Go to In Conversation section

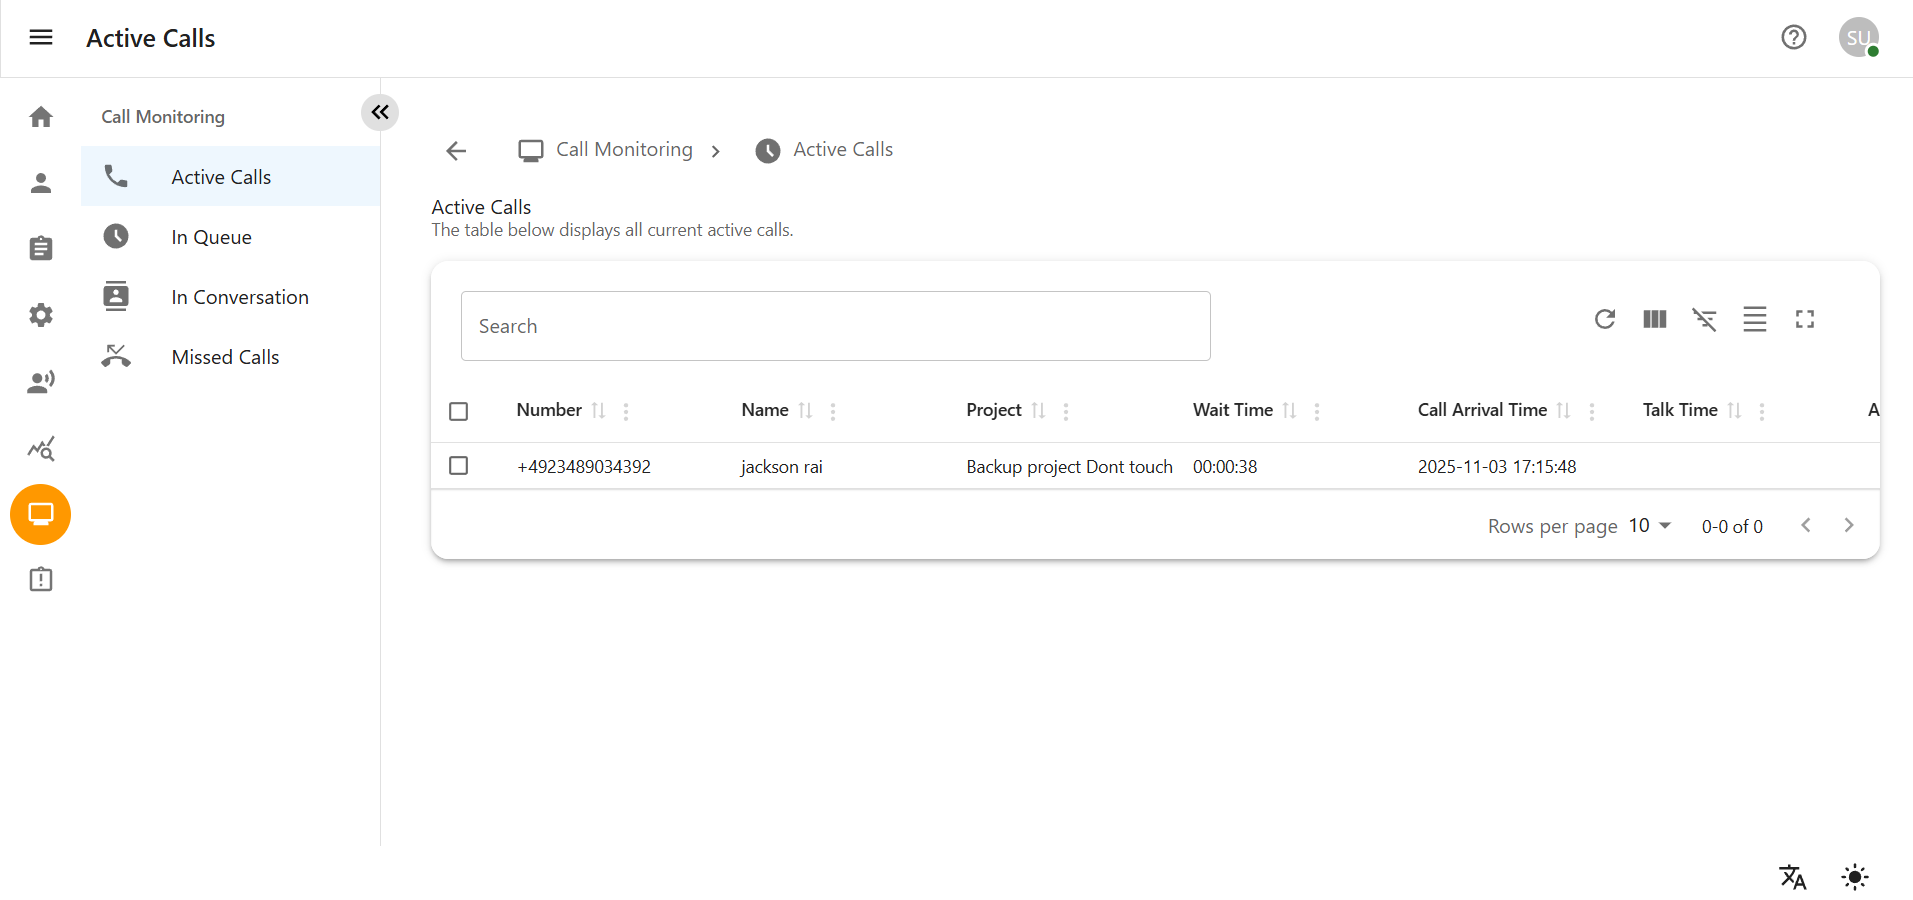coord(239,296)
